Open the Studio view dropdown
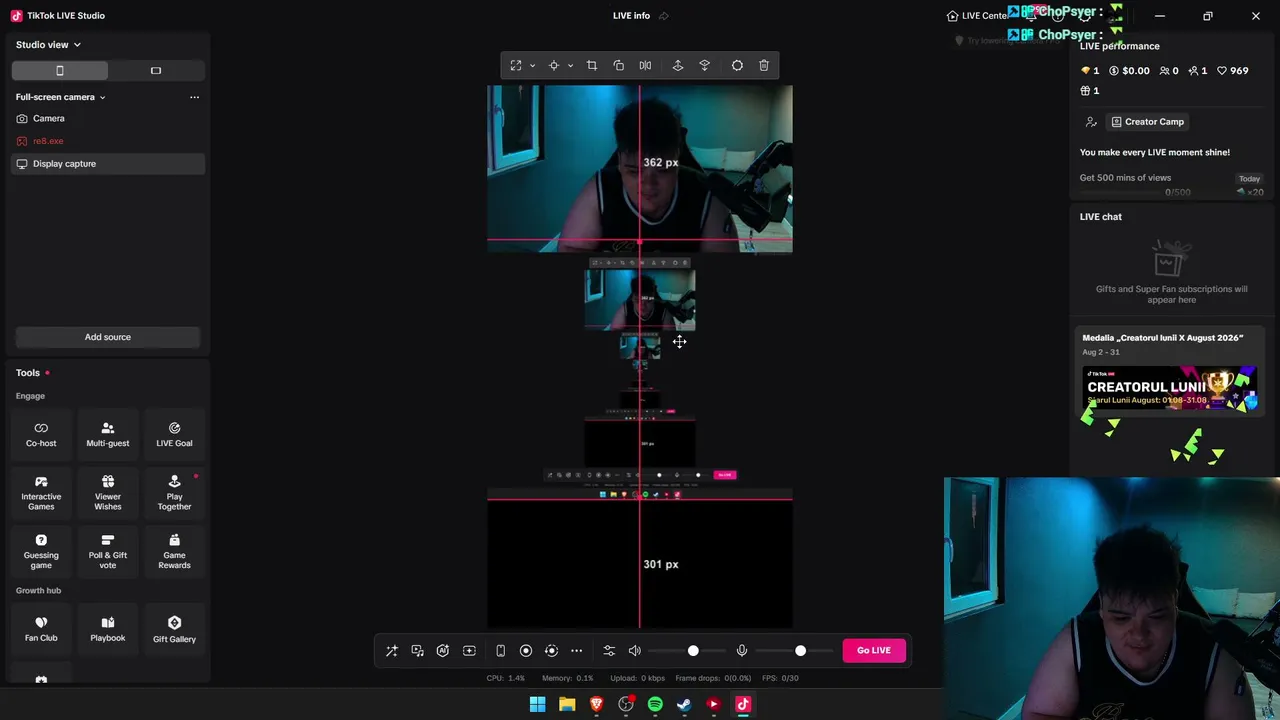 pos(48,45)
